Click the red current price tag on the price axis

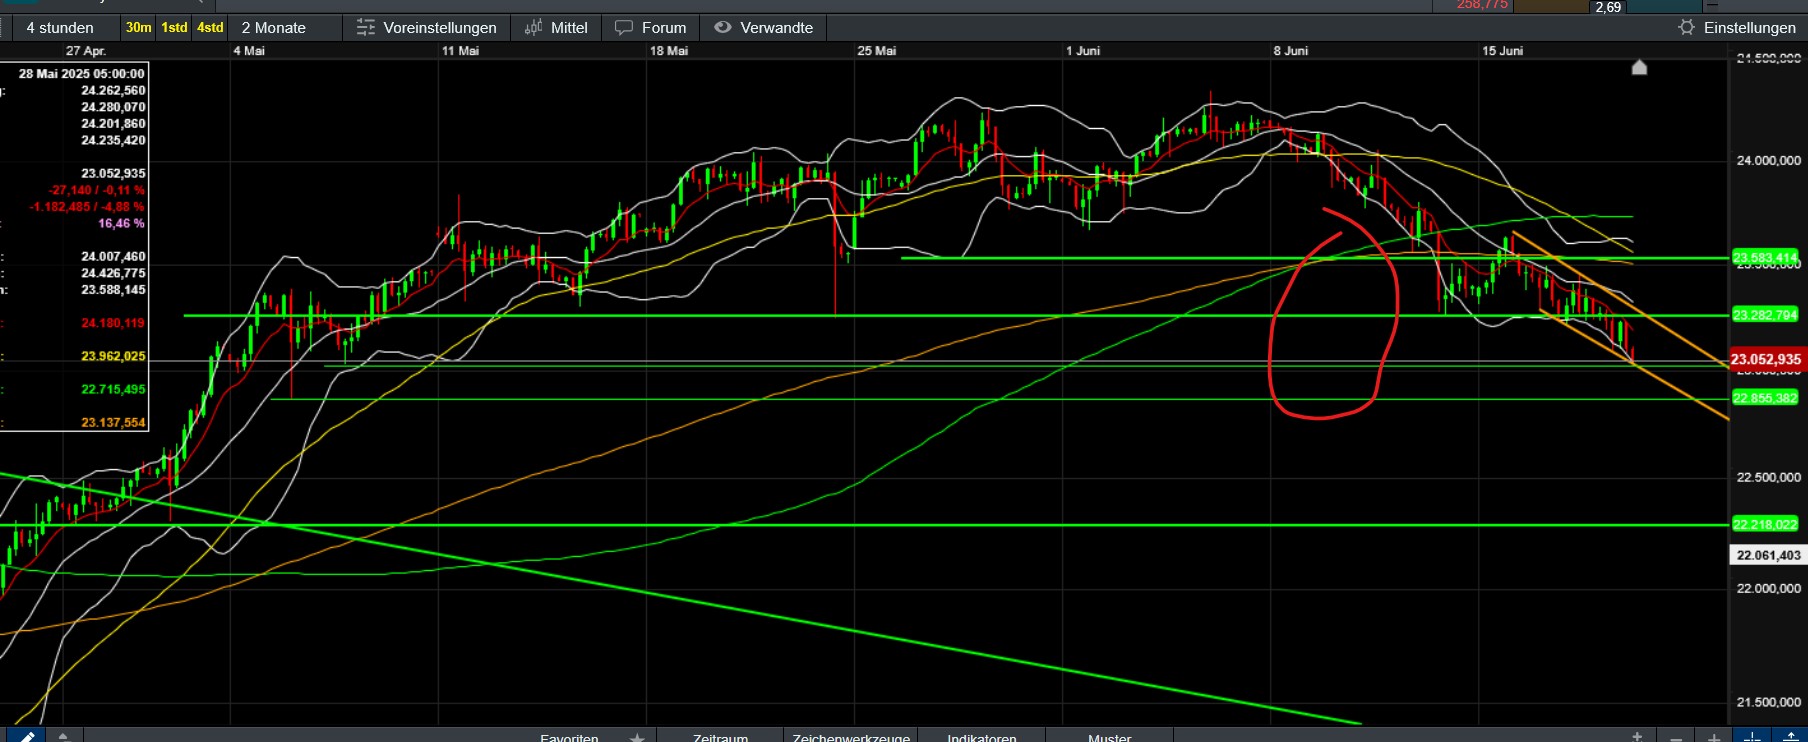(x=1766, y=359)
